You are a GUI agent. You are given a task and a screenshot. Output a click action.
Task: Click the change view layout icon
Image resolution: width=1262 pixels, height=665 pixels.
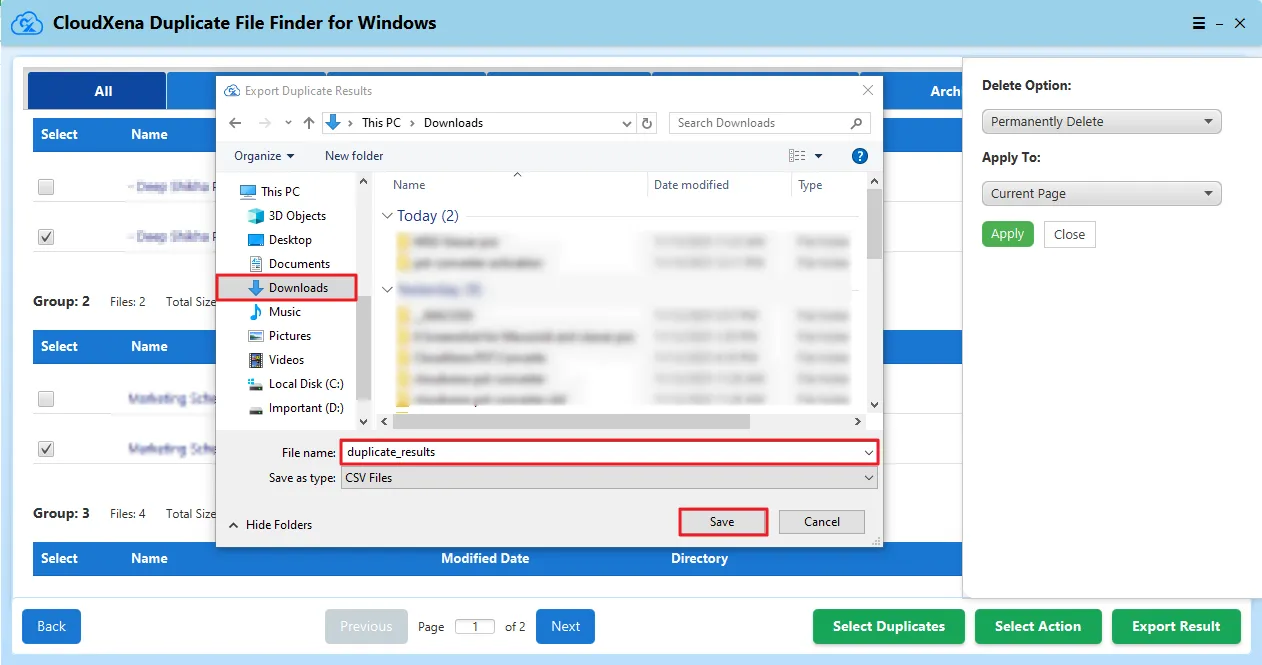pos(797,156)
